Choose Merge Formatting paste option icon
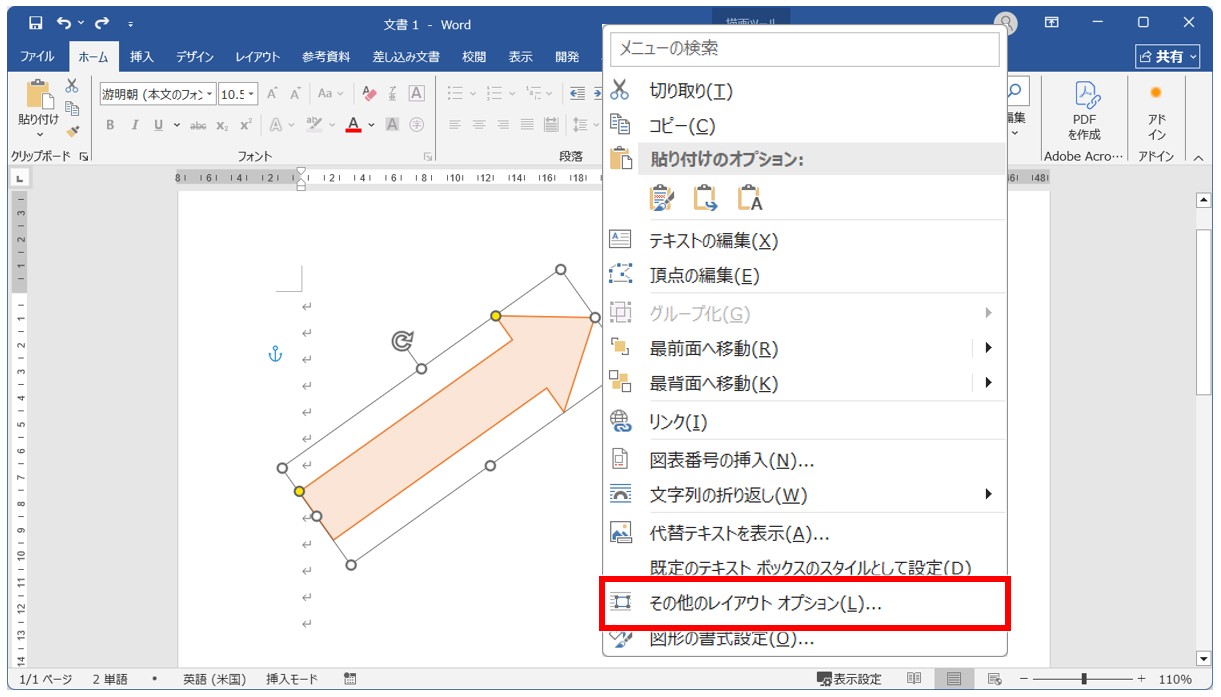The height and width of the screenshot is (697, 1221). (705, 198)
